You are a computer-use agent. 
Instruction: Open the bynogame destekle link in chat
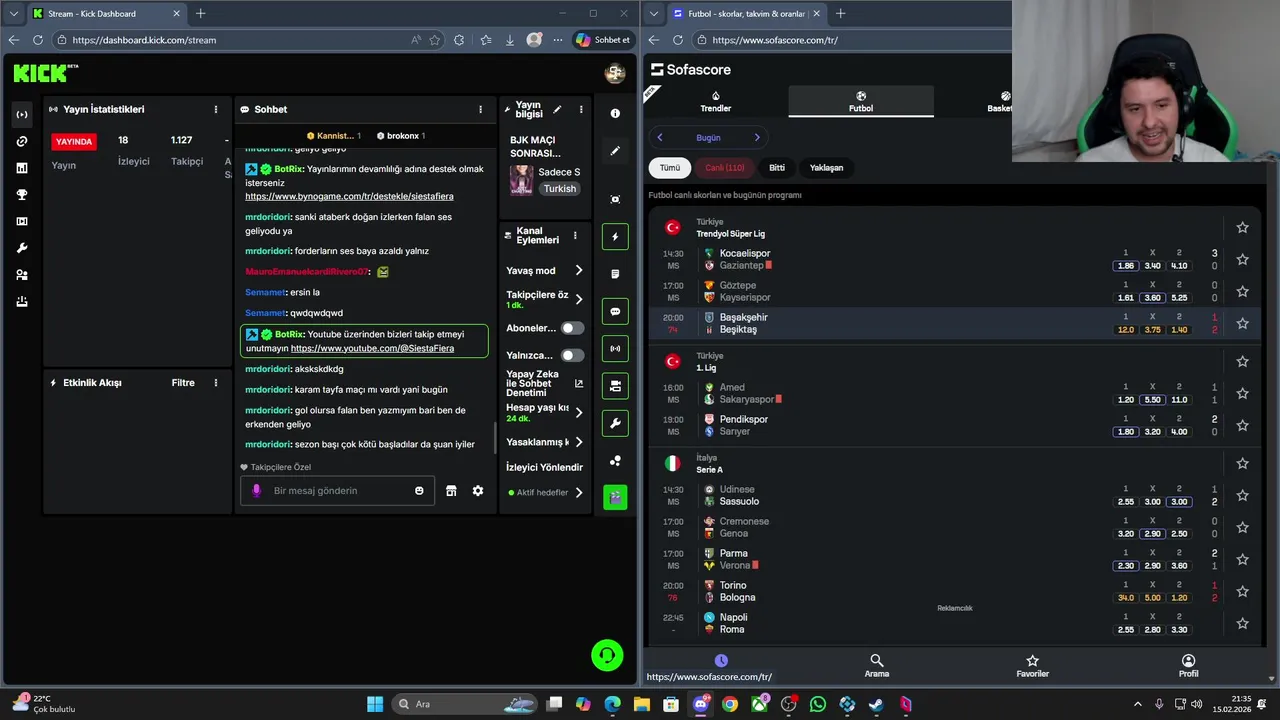coord(349,197)
